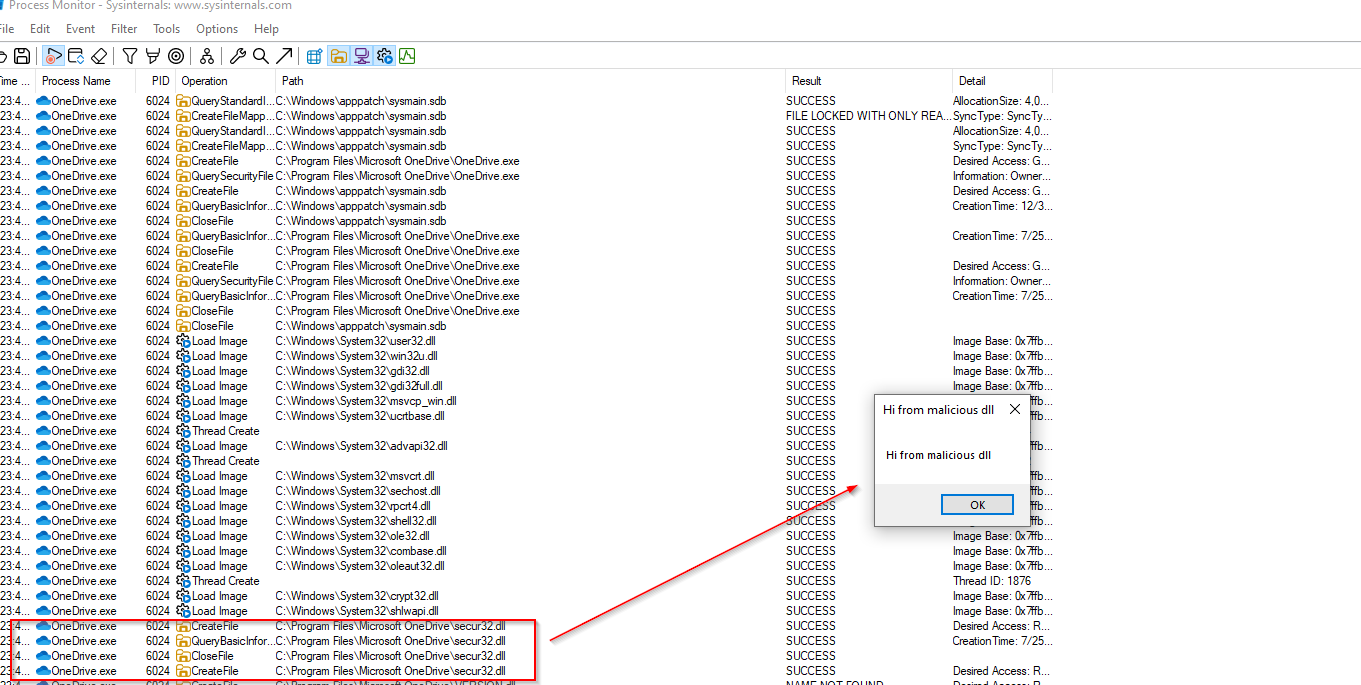Open the Filter menu
Image resolution: width=1361 pixels, height=685 pixels.
[124, 29]
